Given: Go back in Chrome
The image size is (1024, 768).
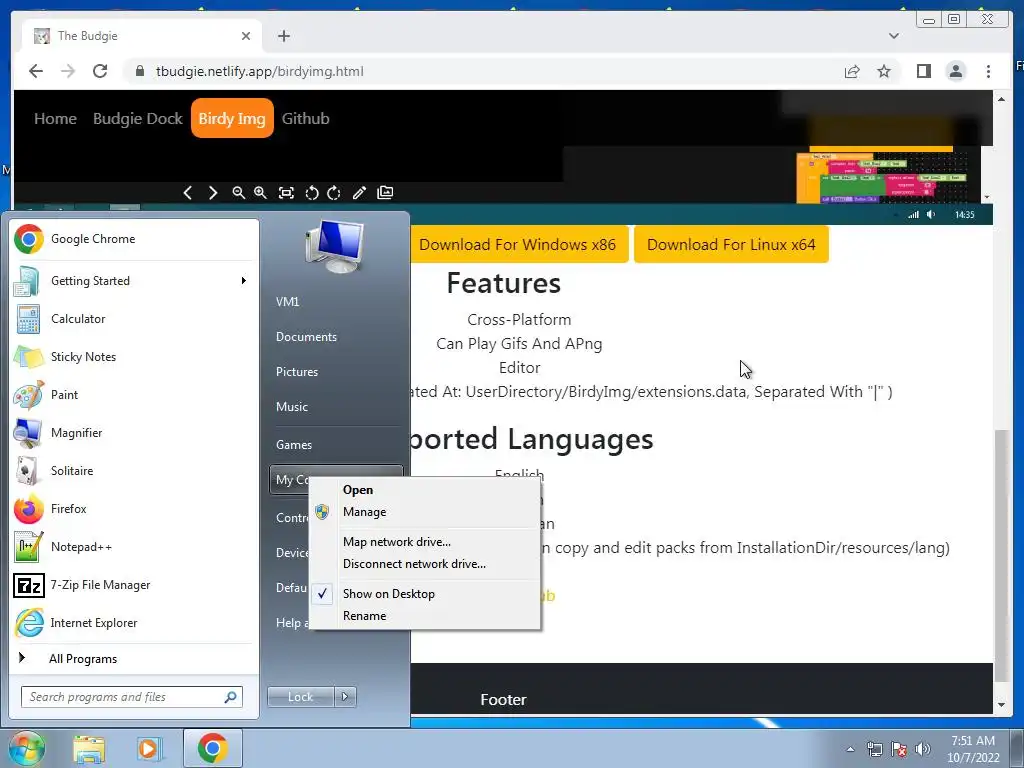Looking at the screenshot, I should [x=36, y=71].
